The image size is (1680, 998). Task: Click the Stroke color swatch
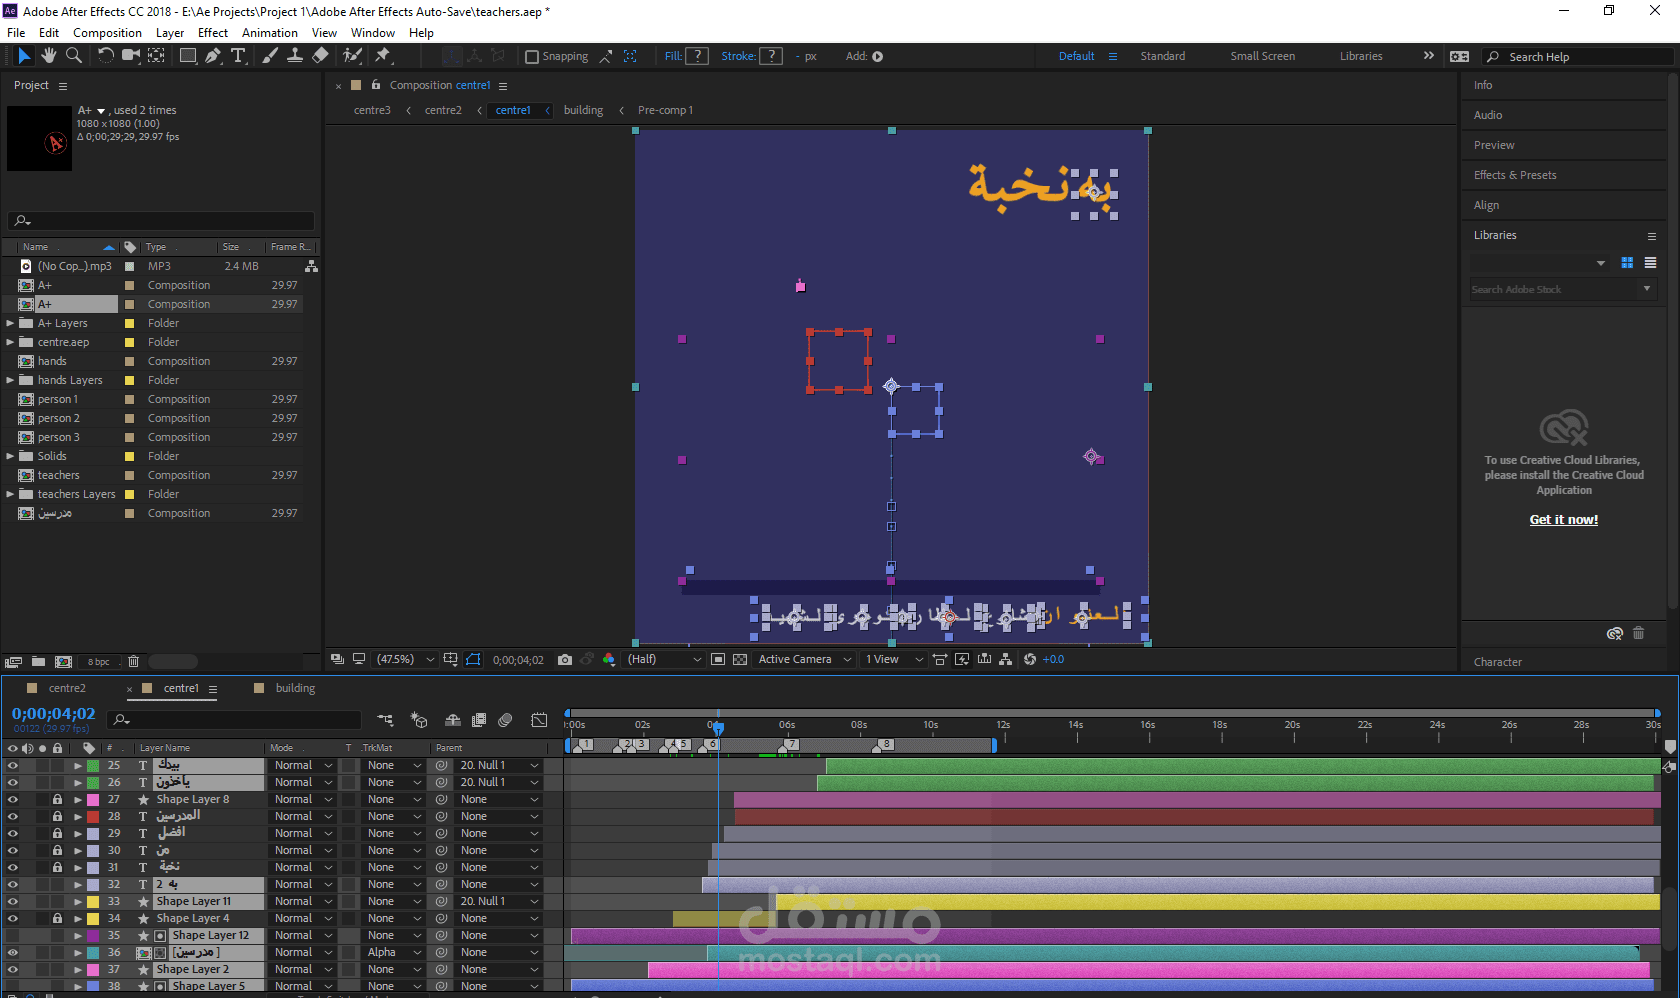[x=771, y=57]
